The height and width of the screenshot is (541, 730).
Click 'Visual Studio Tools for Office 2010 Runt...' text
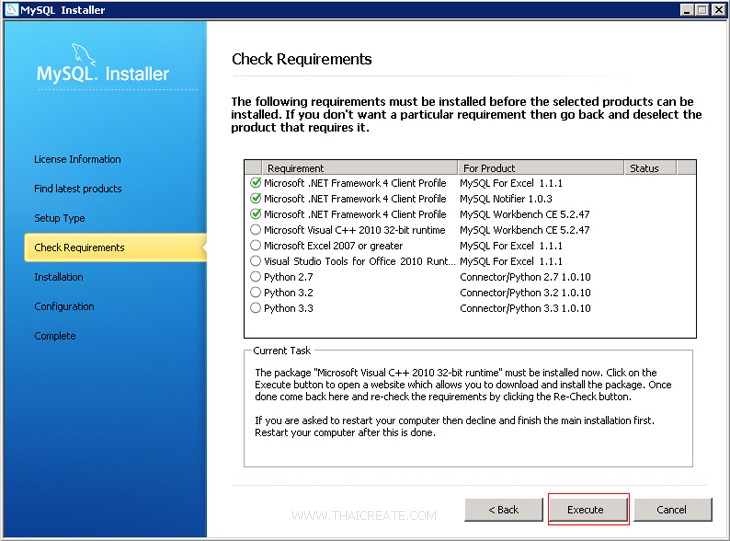(359, 261)
